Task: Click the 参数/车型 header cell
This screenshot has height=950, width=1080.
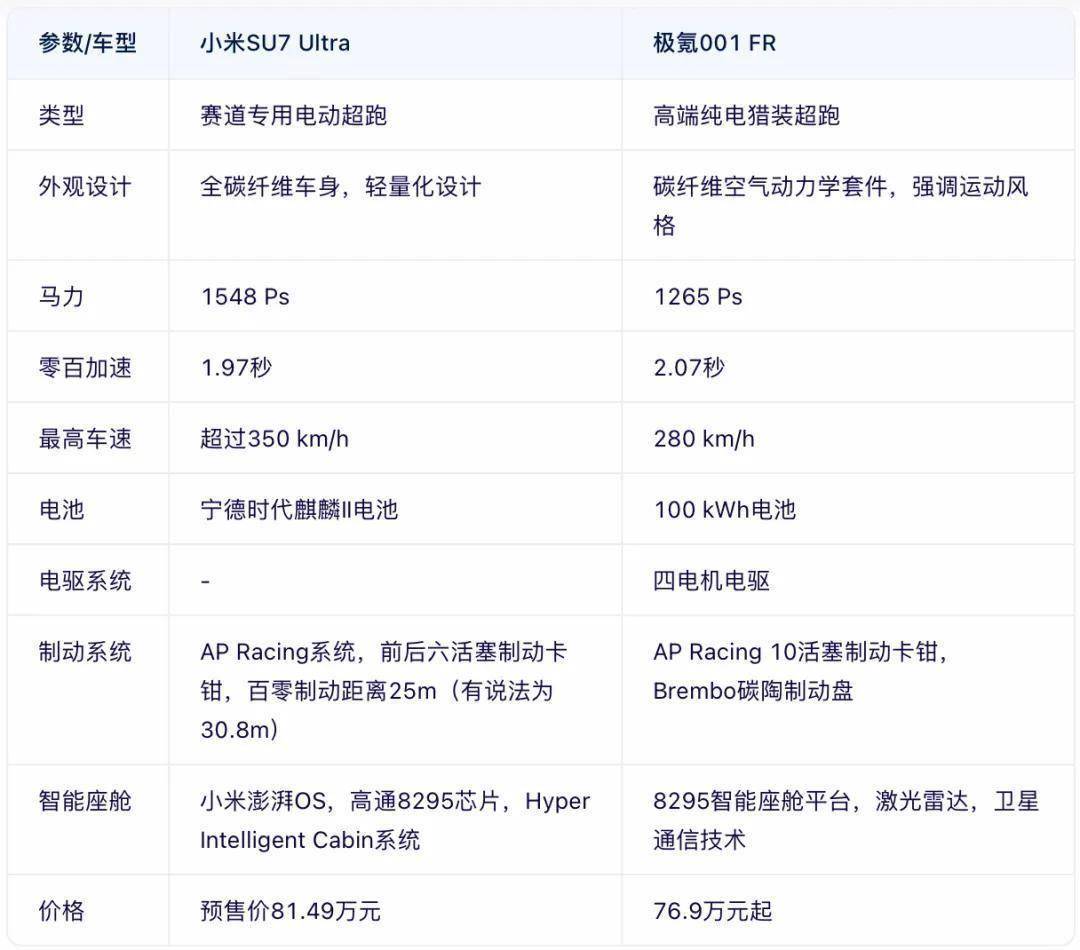Action: [87, 44]
